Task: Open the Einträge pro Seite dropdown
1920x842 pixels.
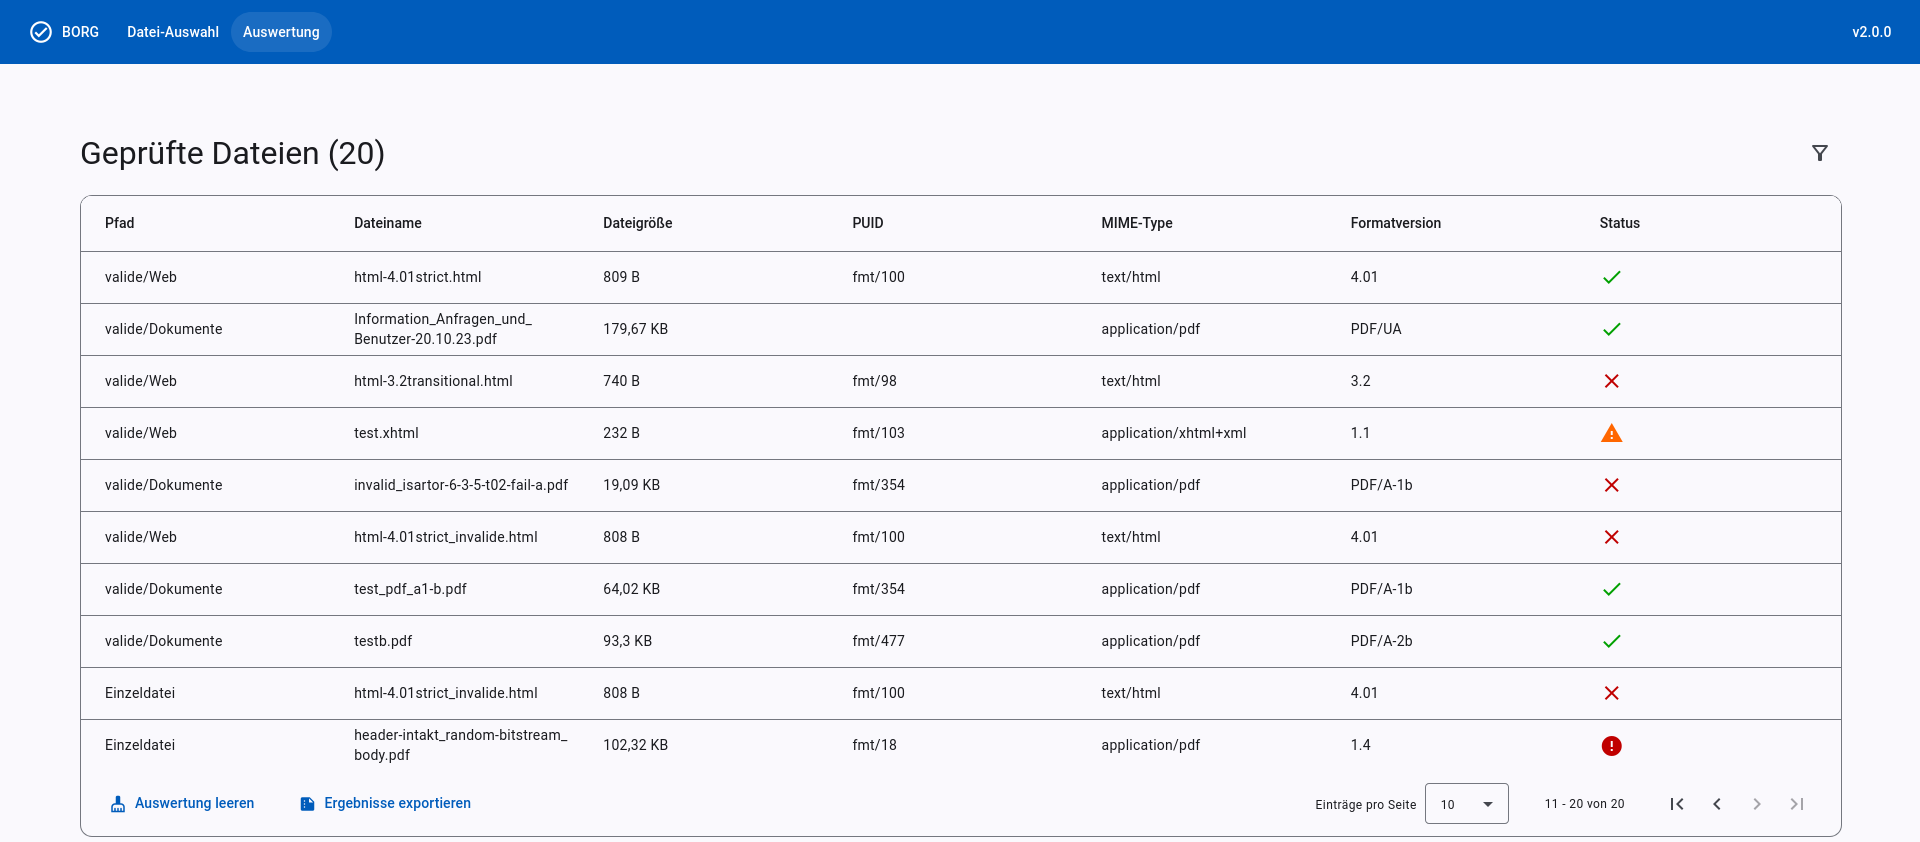Action: [x=1466, y=804]
